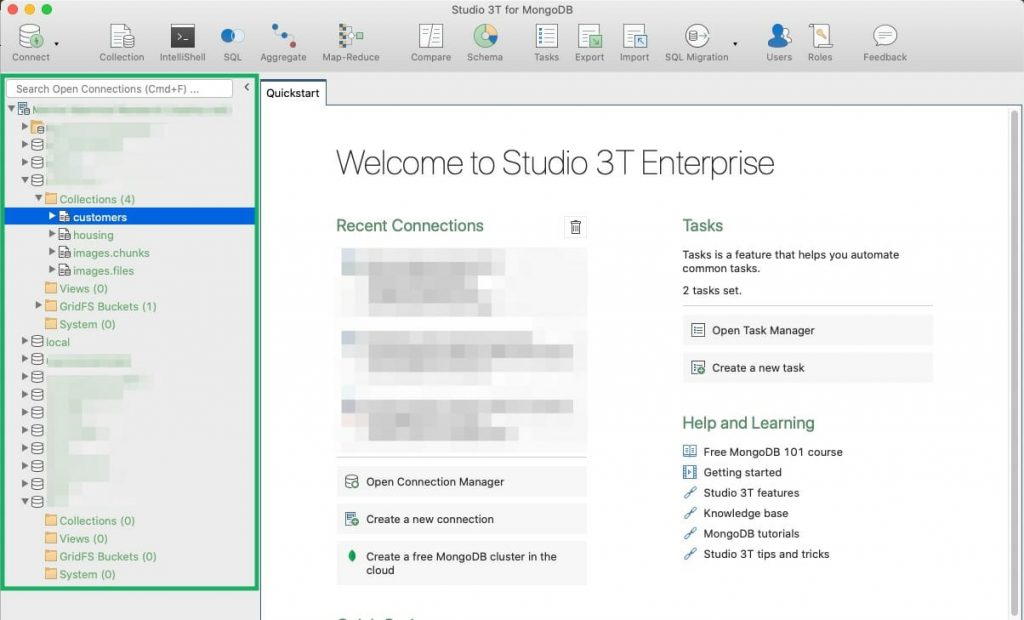Open the Collection toolbar tool

tap(121, 42)
